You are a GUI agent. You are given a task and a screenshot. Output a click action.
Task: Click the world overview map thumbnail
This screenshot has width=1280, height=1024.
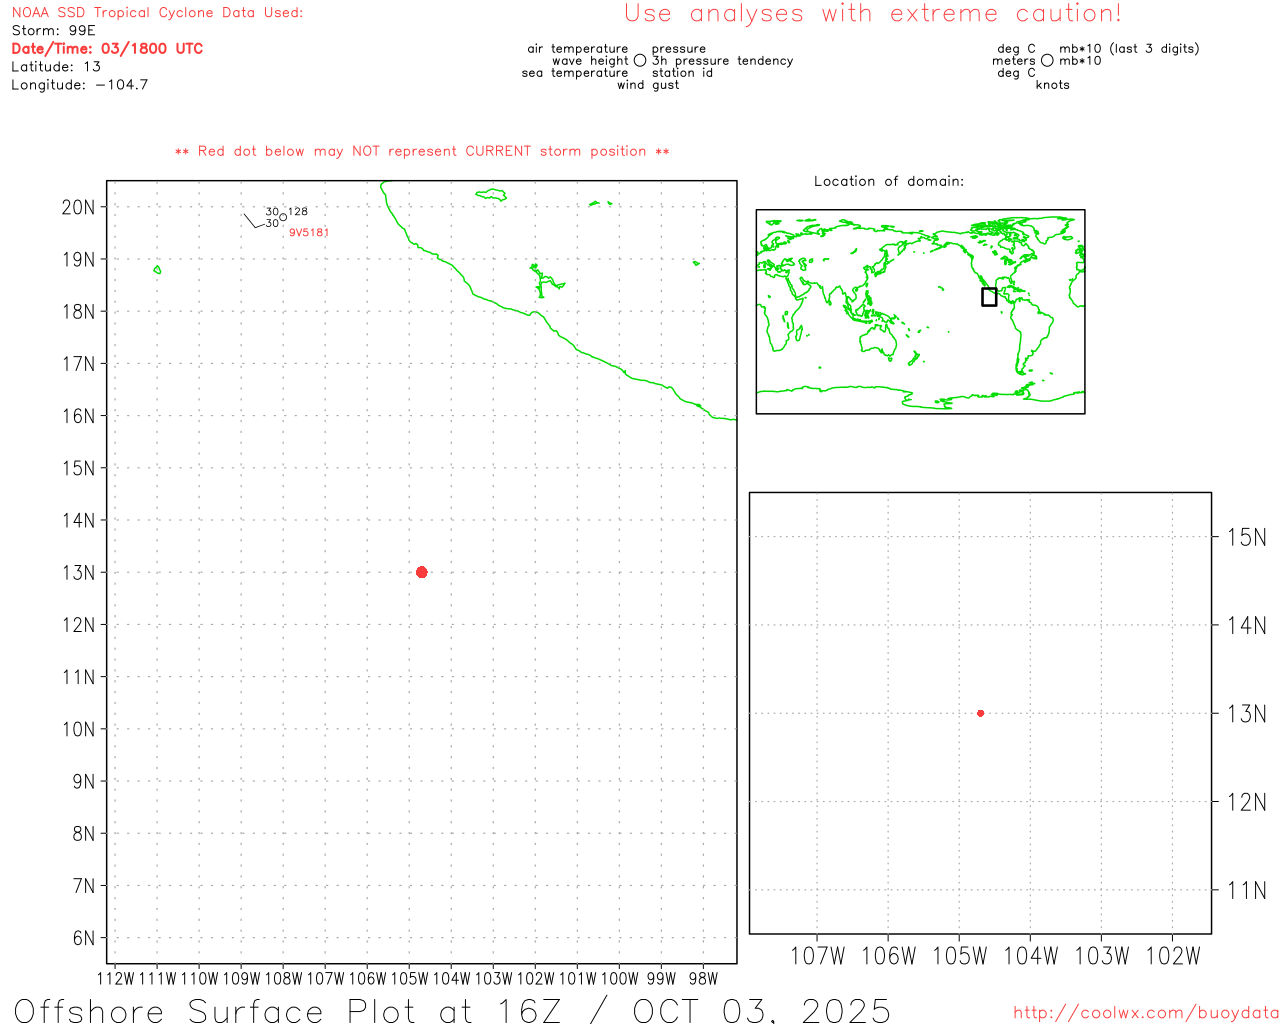[920, 312]
